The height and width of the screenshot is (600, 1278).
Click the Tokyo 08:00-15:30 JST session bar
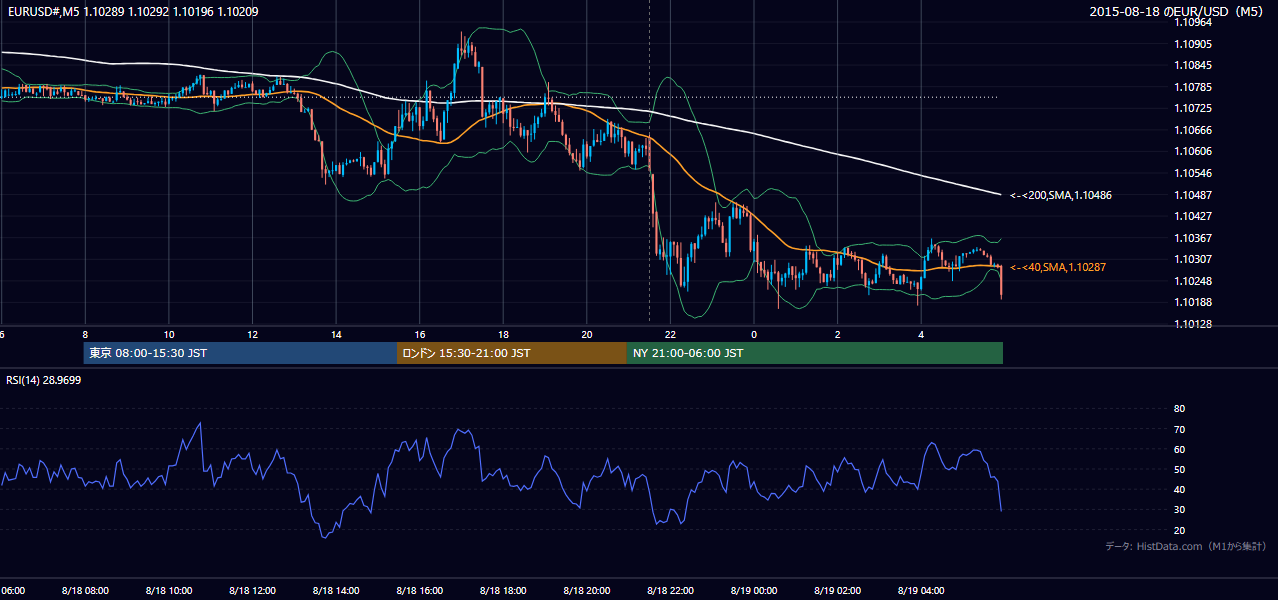pyautogui.click(x=240, y=353)
